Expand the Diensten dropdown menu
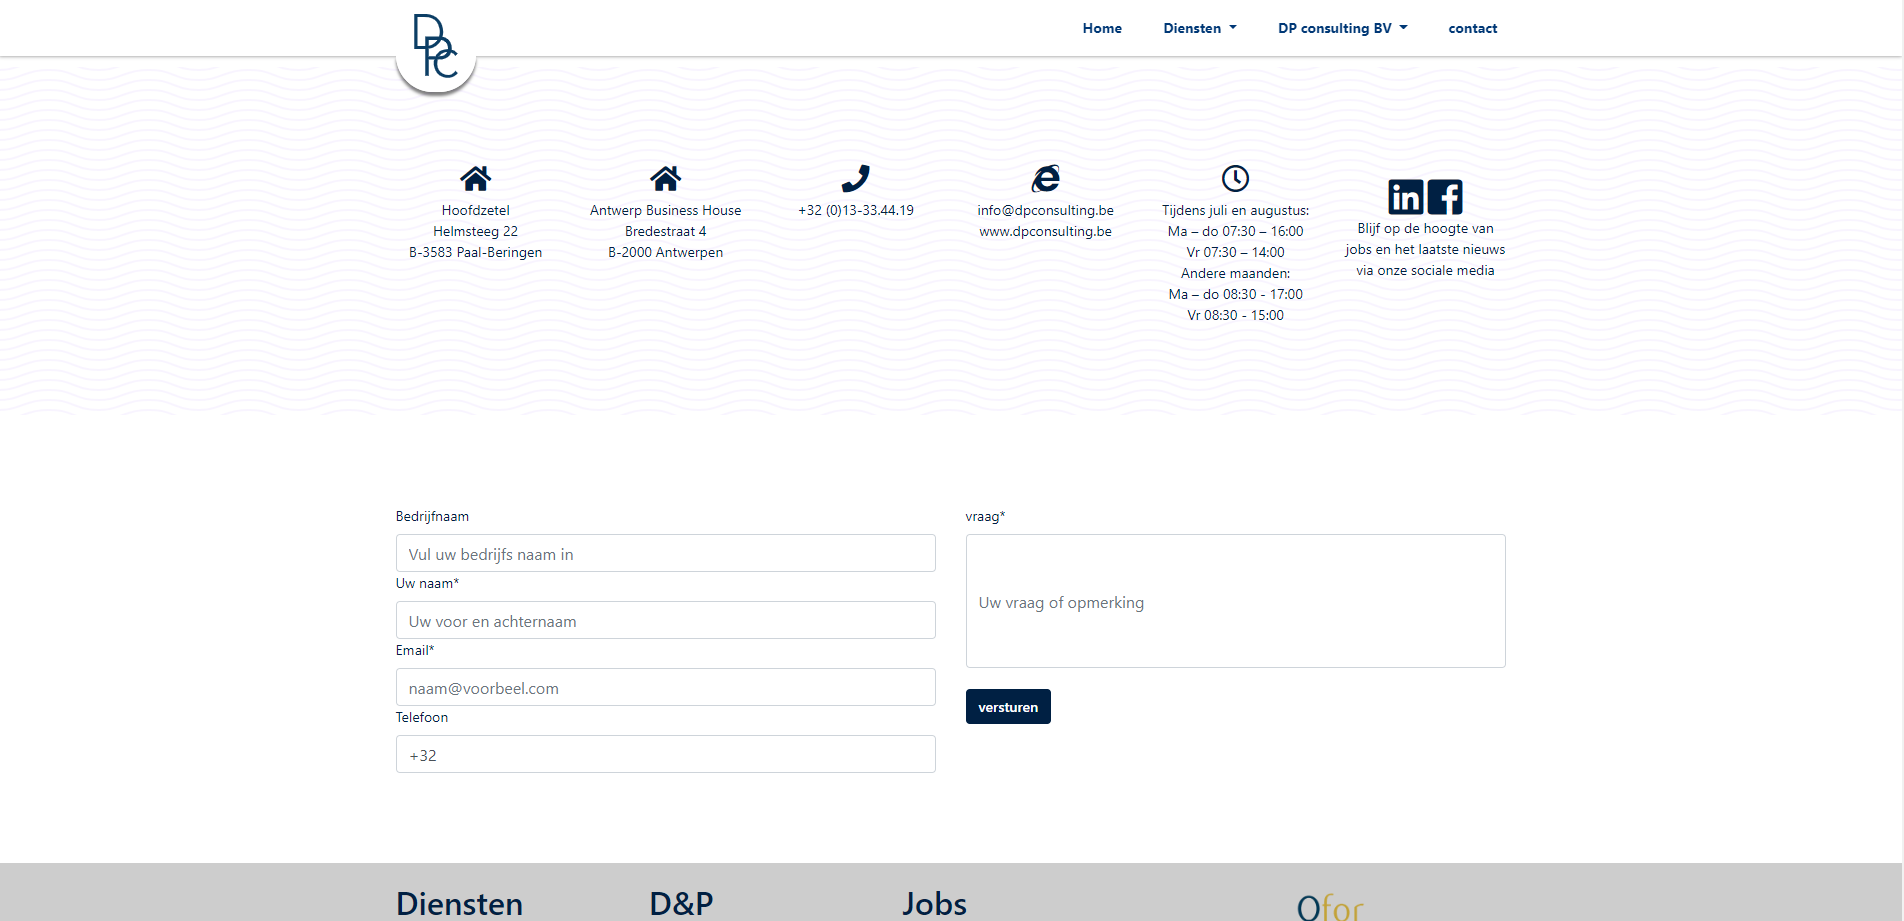This screenshot has width=1904, height=921. point(1200,28)
